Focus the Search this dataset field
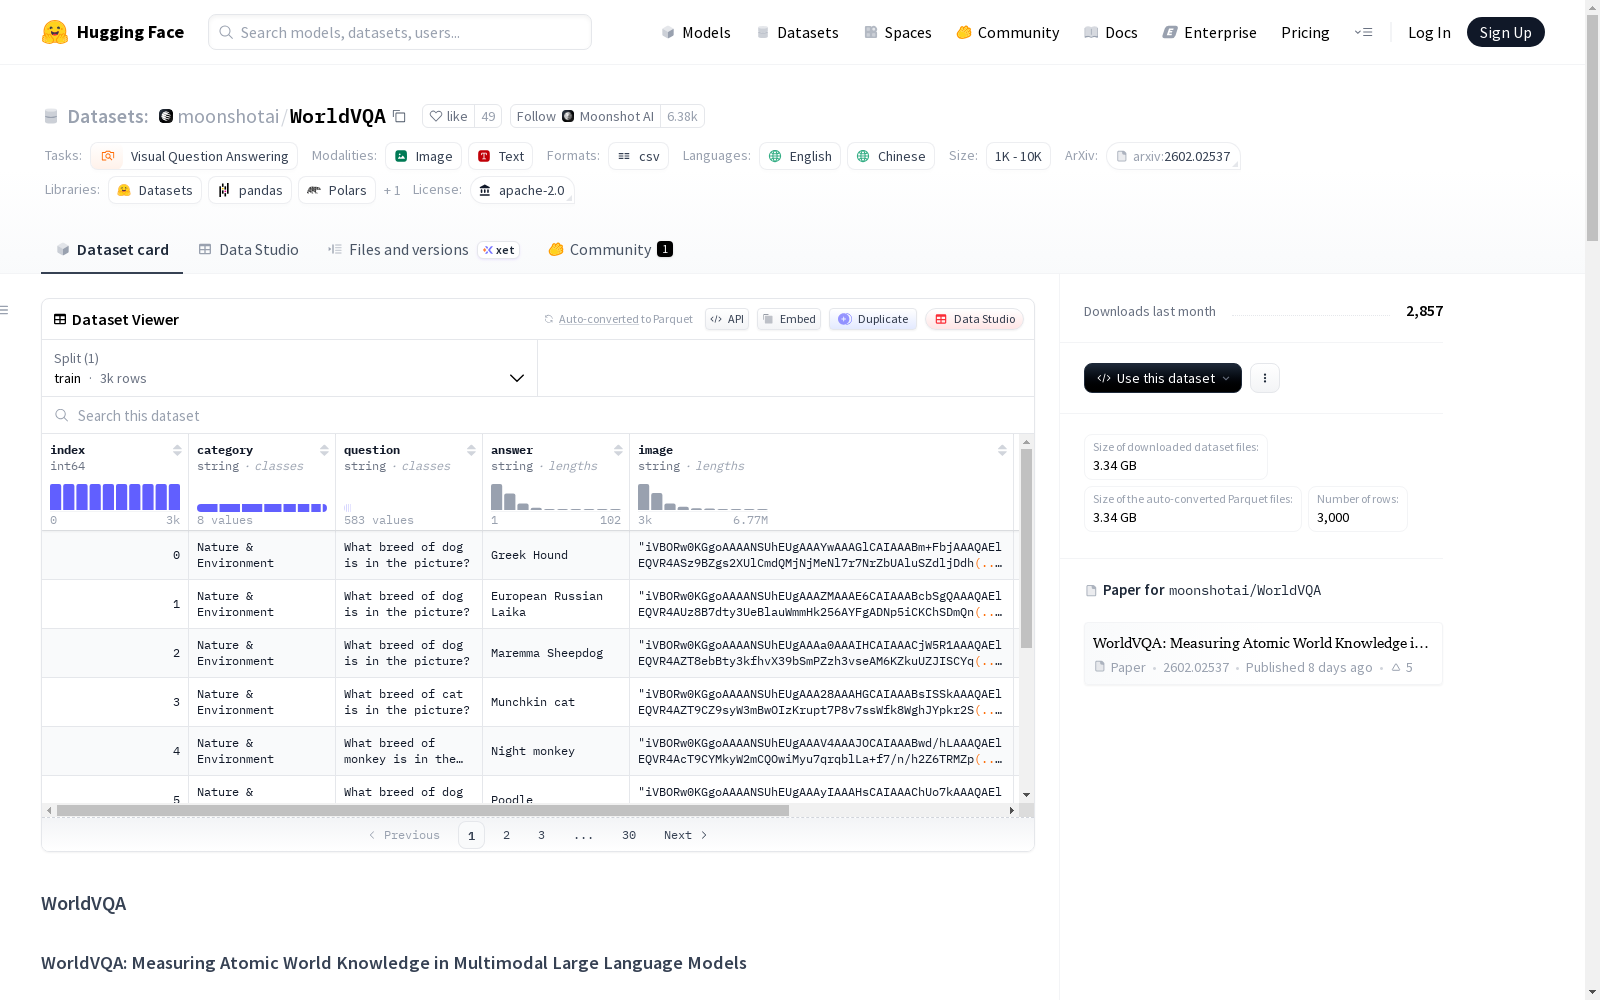 coord(538,415)
